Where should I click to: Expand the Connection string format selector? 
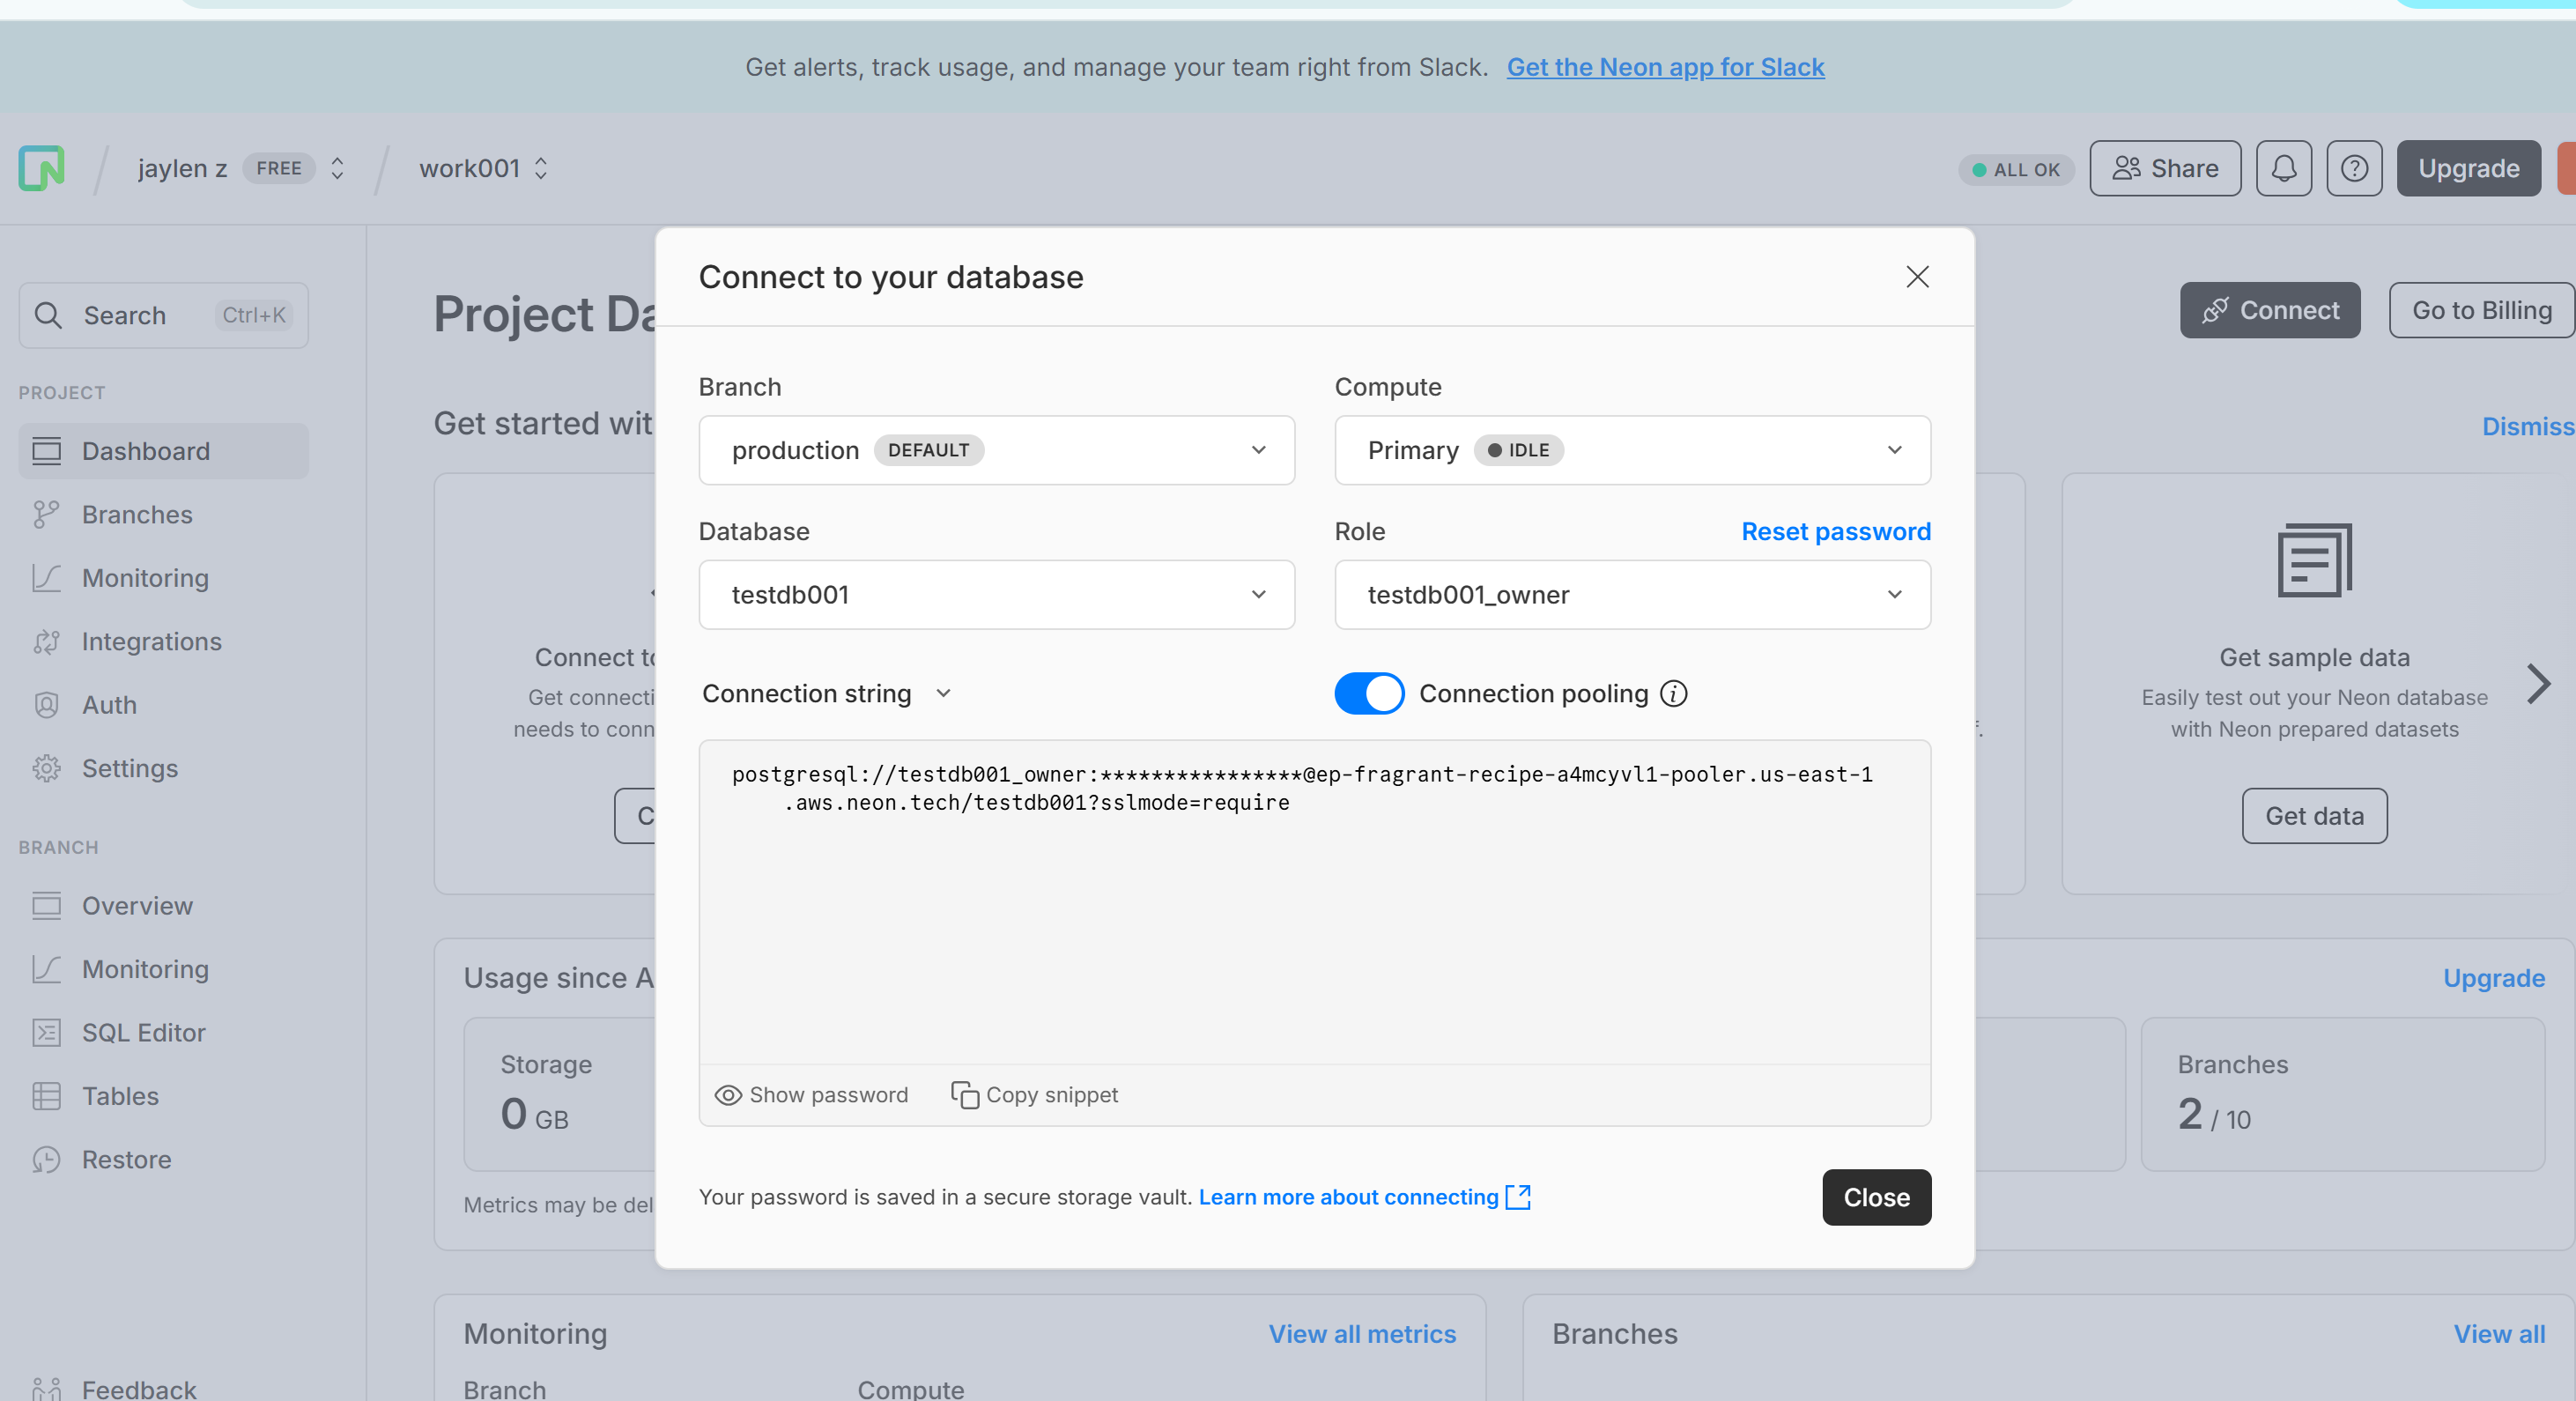point(826,693)
